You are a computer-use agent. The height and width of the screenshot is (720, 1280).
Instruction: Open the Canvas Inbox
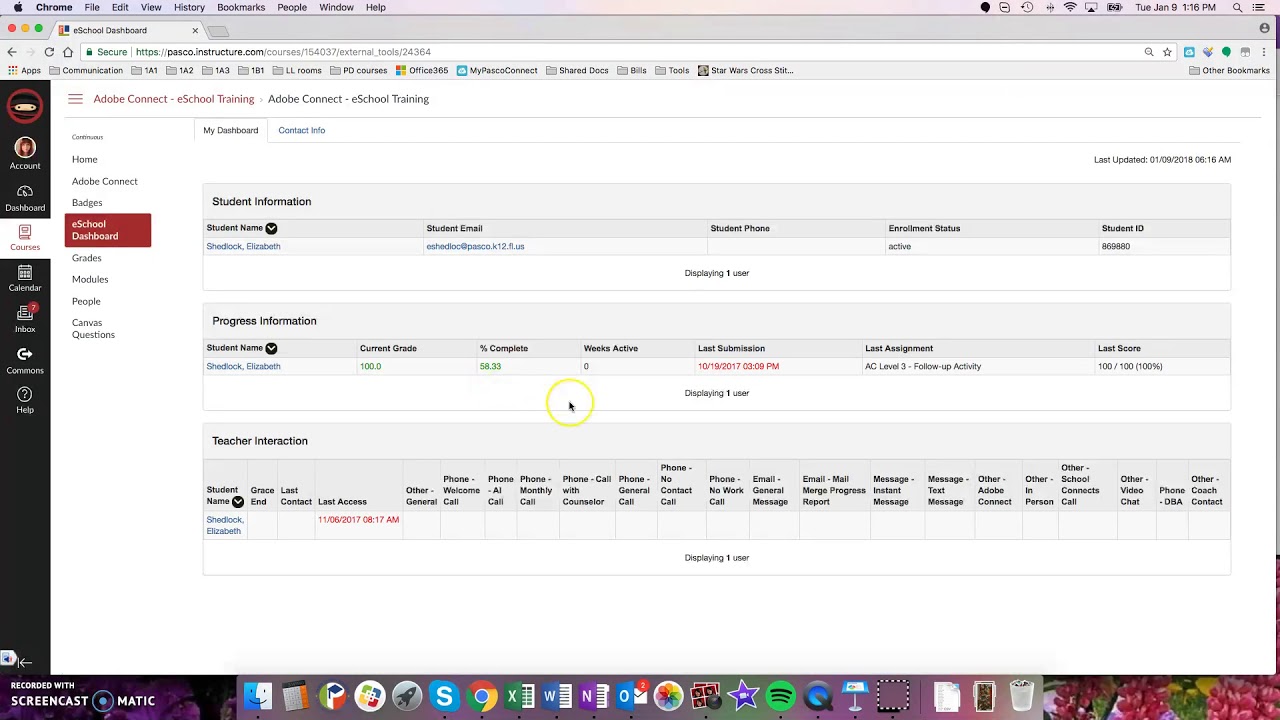25,319
